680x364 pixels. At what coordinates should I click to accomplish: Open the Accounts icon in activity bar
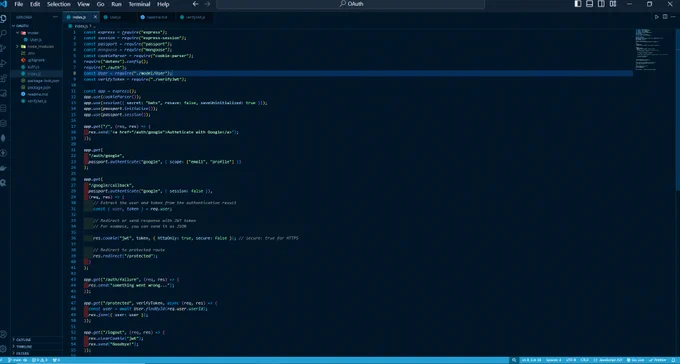[x=4, y=334]
